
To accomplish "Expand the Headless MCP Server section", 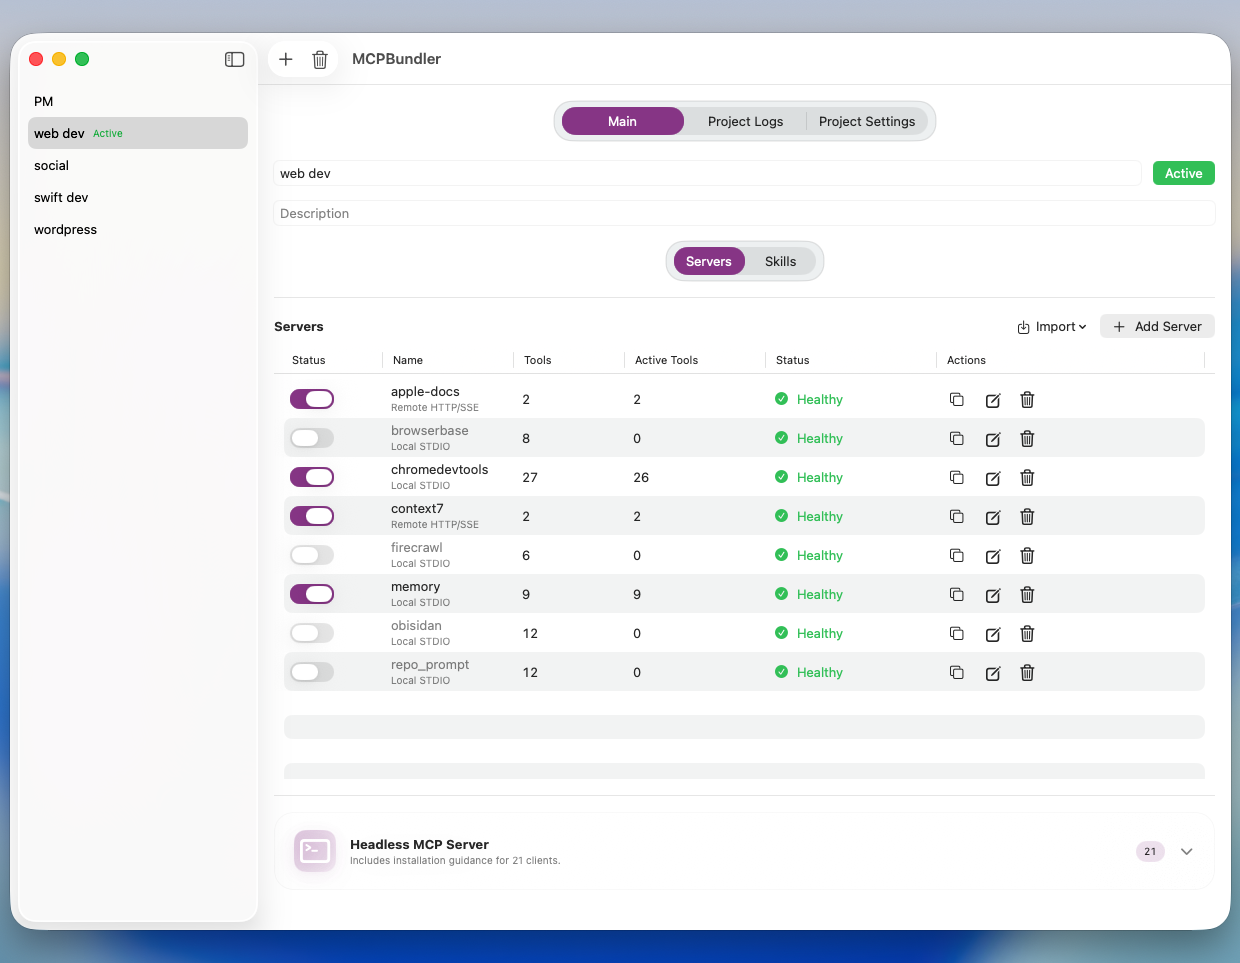I will click(x=1187, y=852).
